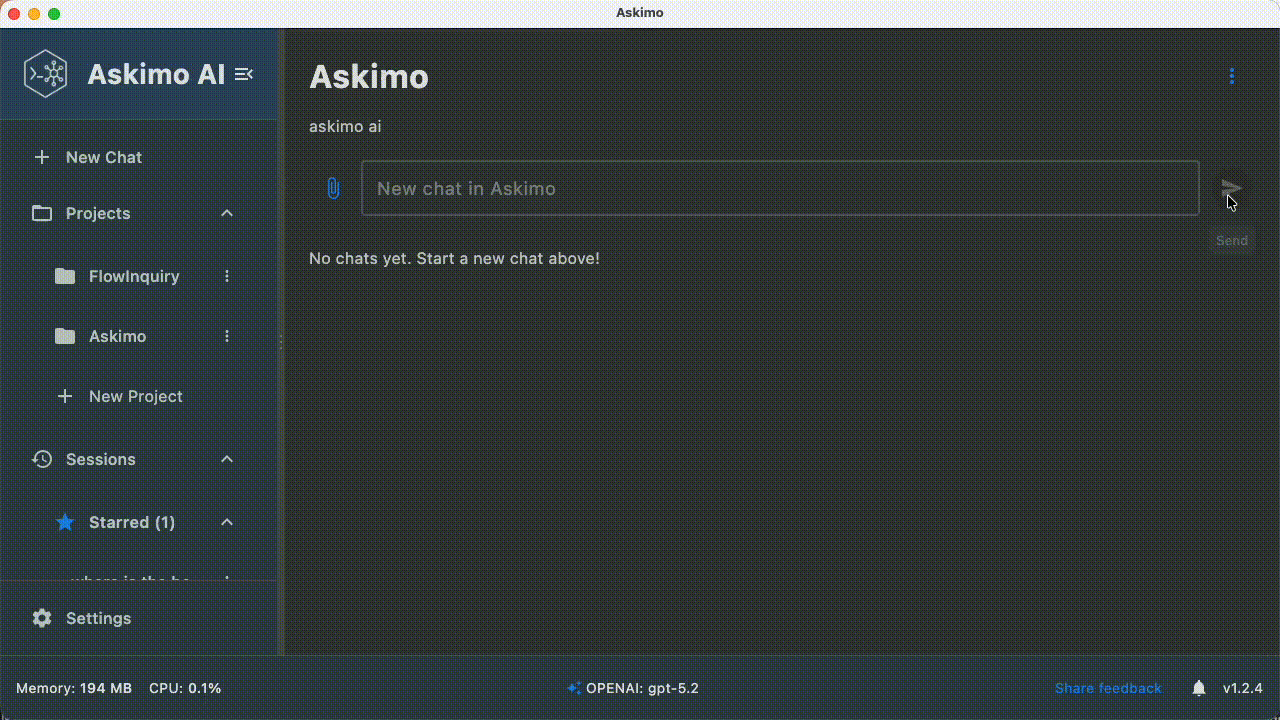The image size is (1280, 720).
Task: Collapse the Starred (1) list
Action: 226,522
